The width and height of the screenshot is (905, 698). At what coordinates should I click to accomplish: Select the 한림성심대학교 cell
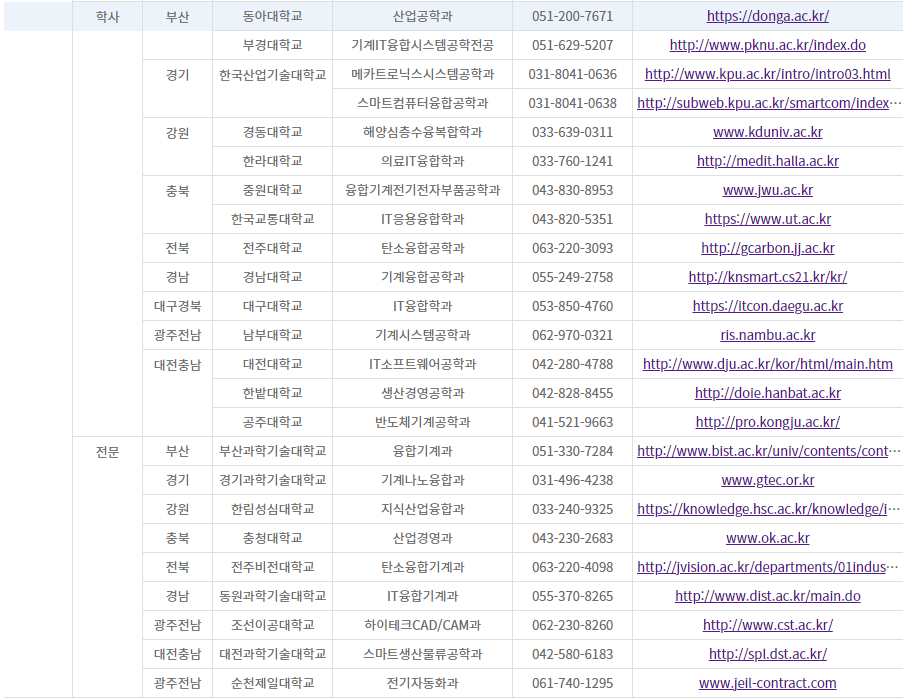272,509
